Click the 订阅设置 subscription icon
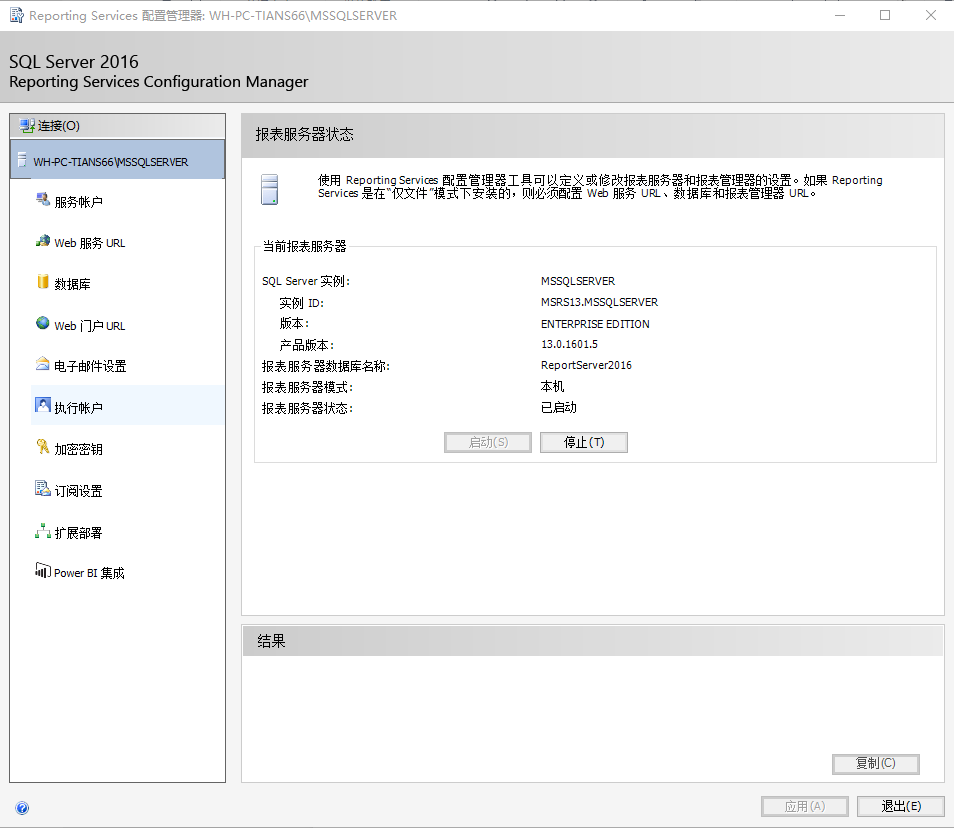954x828 pixels. pos(43,489)
